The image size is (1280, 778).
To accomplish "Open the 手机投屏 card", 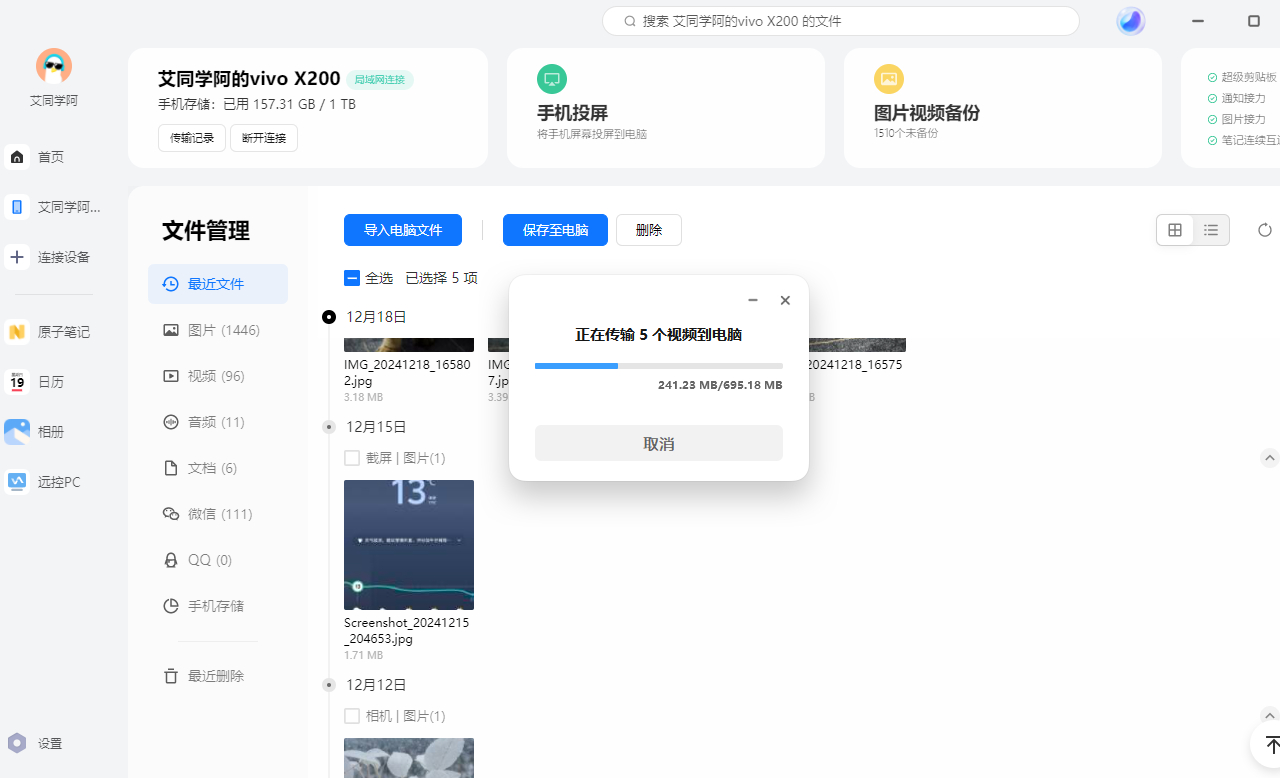I will pyautogui.click(x=666, y=108).
